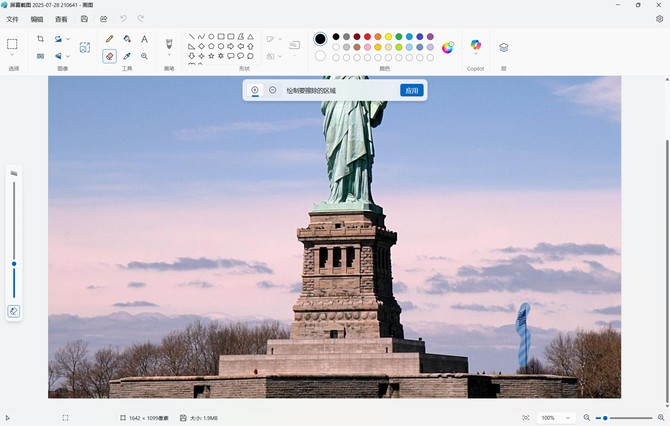Image resolution: width=670 pixels, height=426 pixels.
Task: Open the 100% zoom level dropdown
Action: pos(555,417)
